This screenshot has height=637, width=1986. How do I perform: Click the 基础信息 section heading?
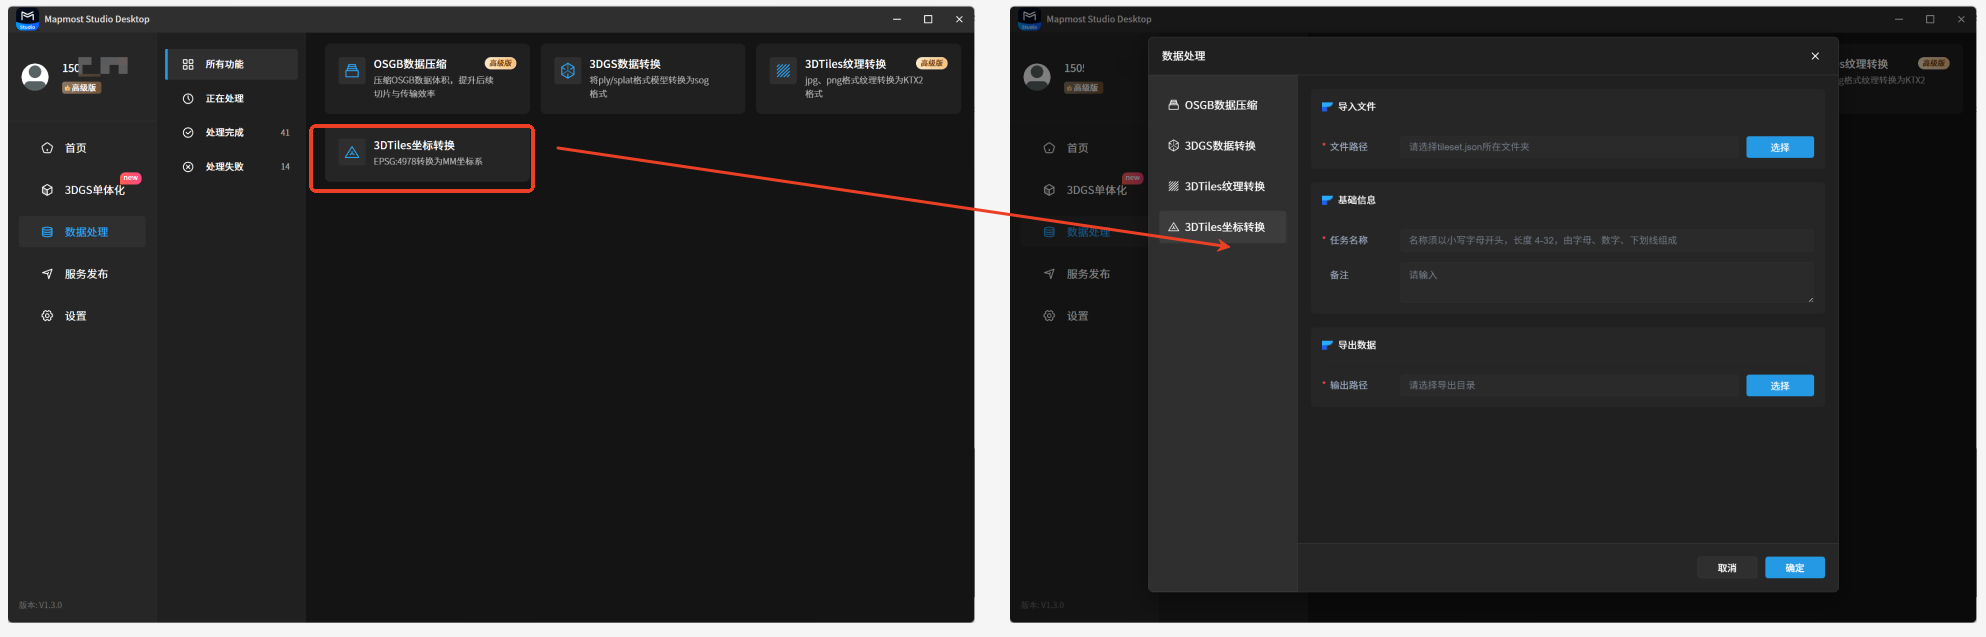1357,200
